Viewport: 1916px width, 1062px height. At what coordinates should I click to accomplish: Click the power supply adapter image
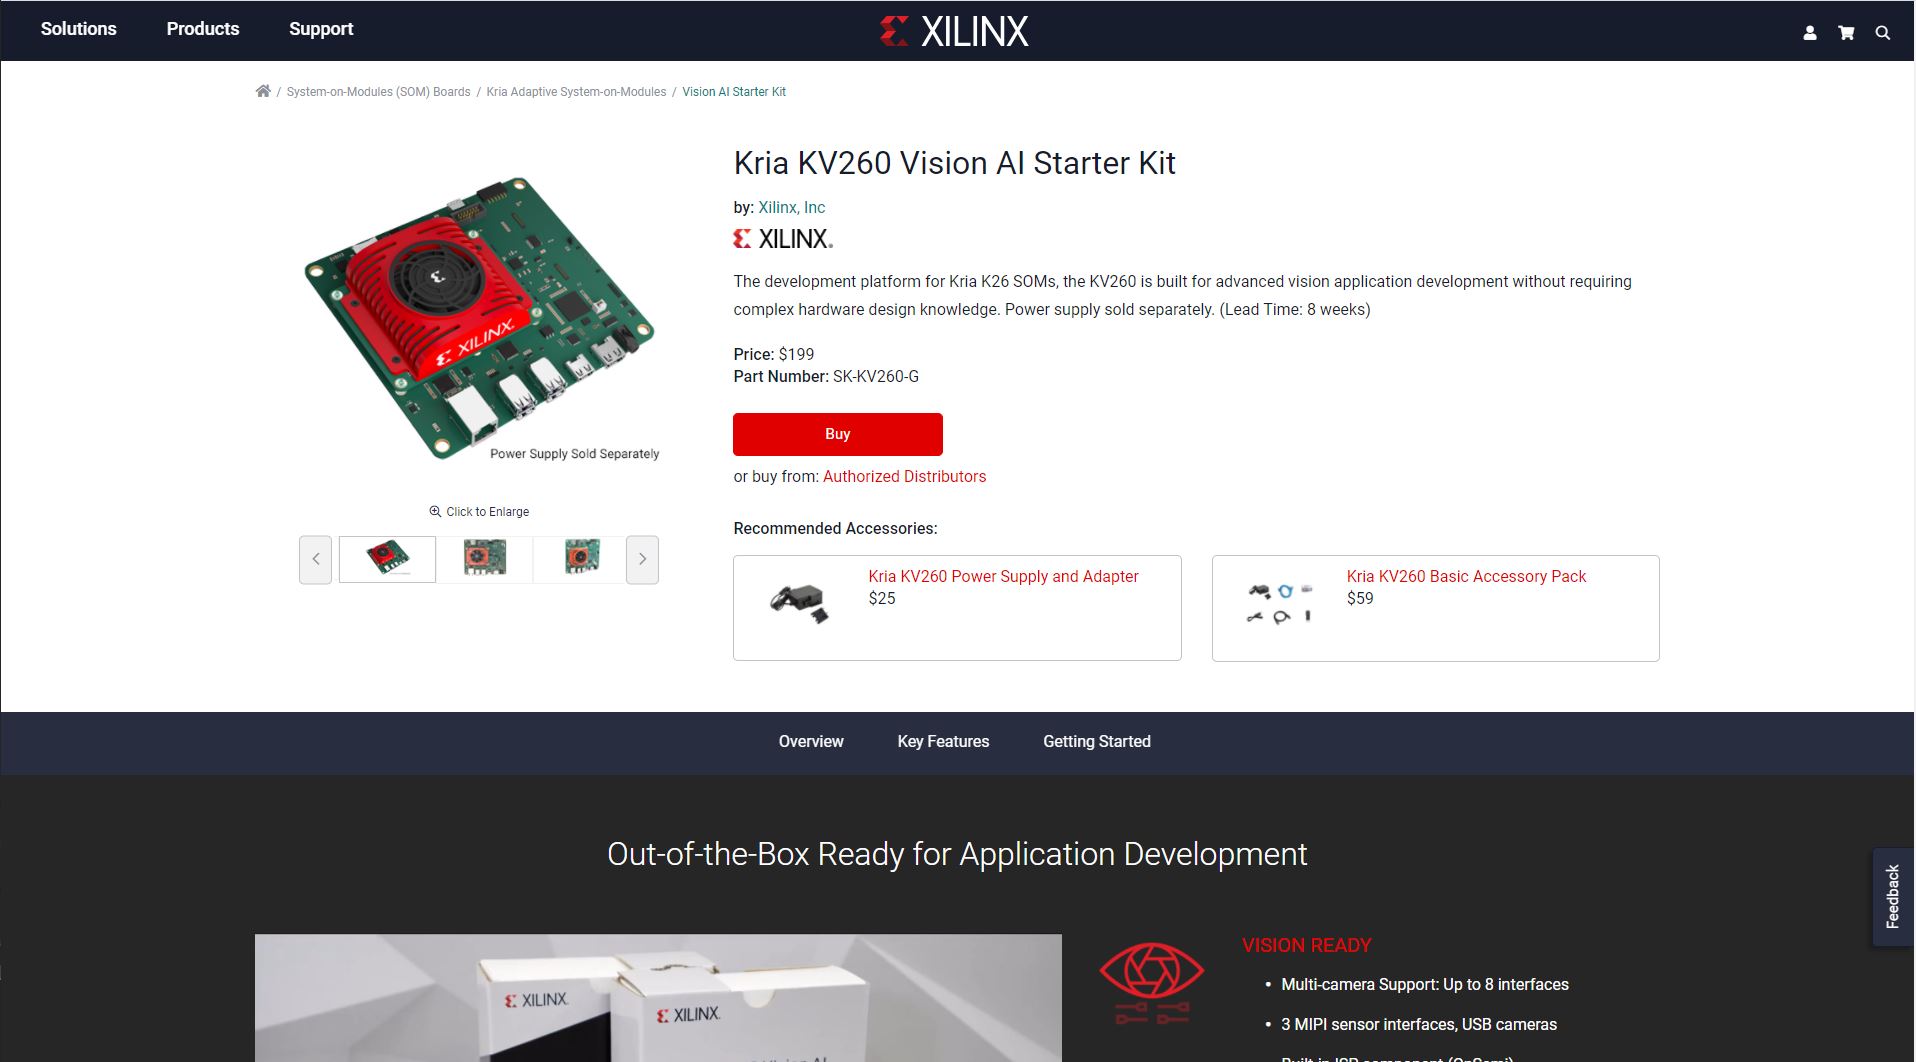click(x=800, y=603)
